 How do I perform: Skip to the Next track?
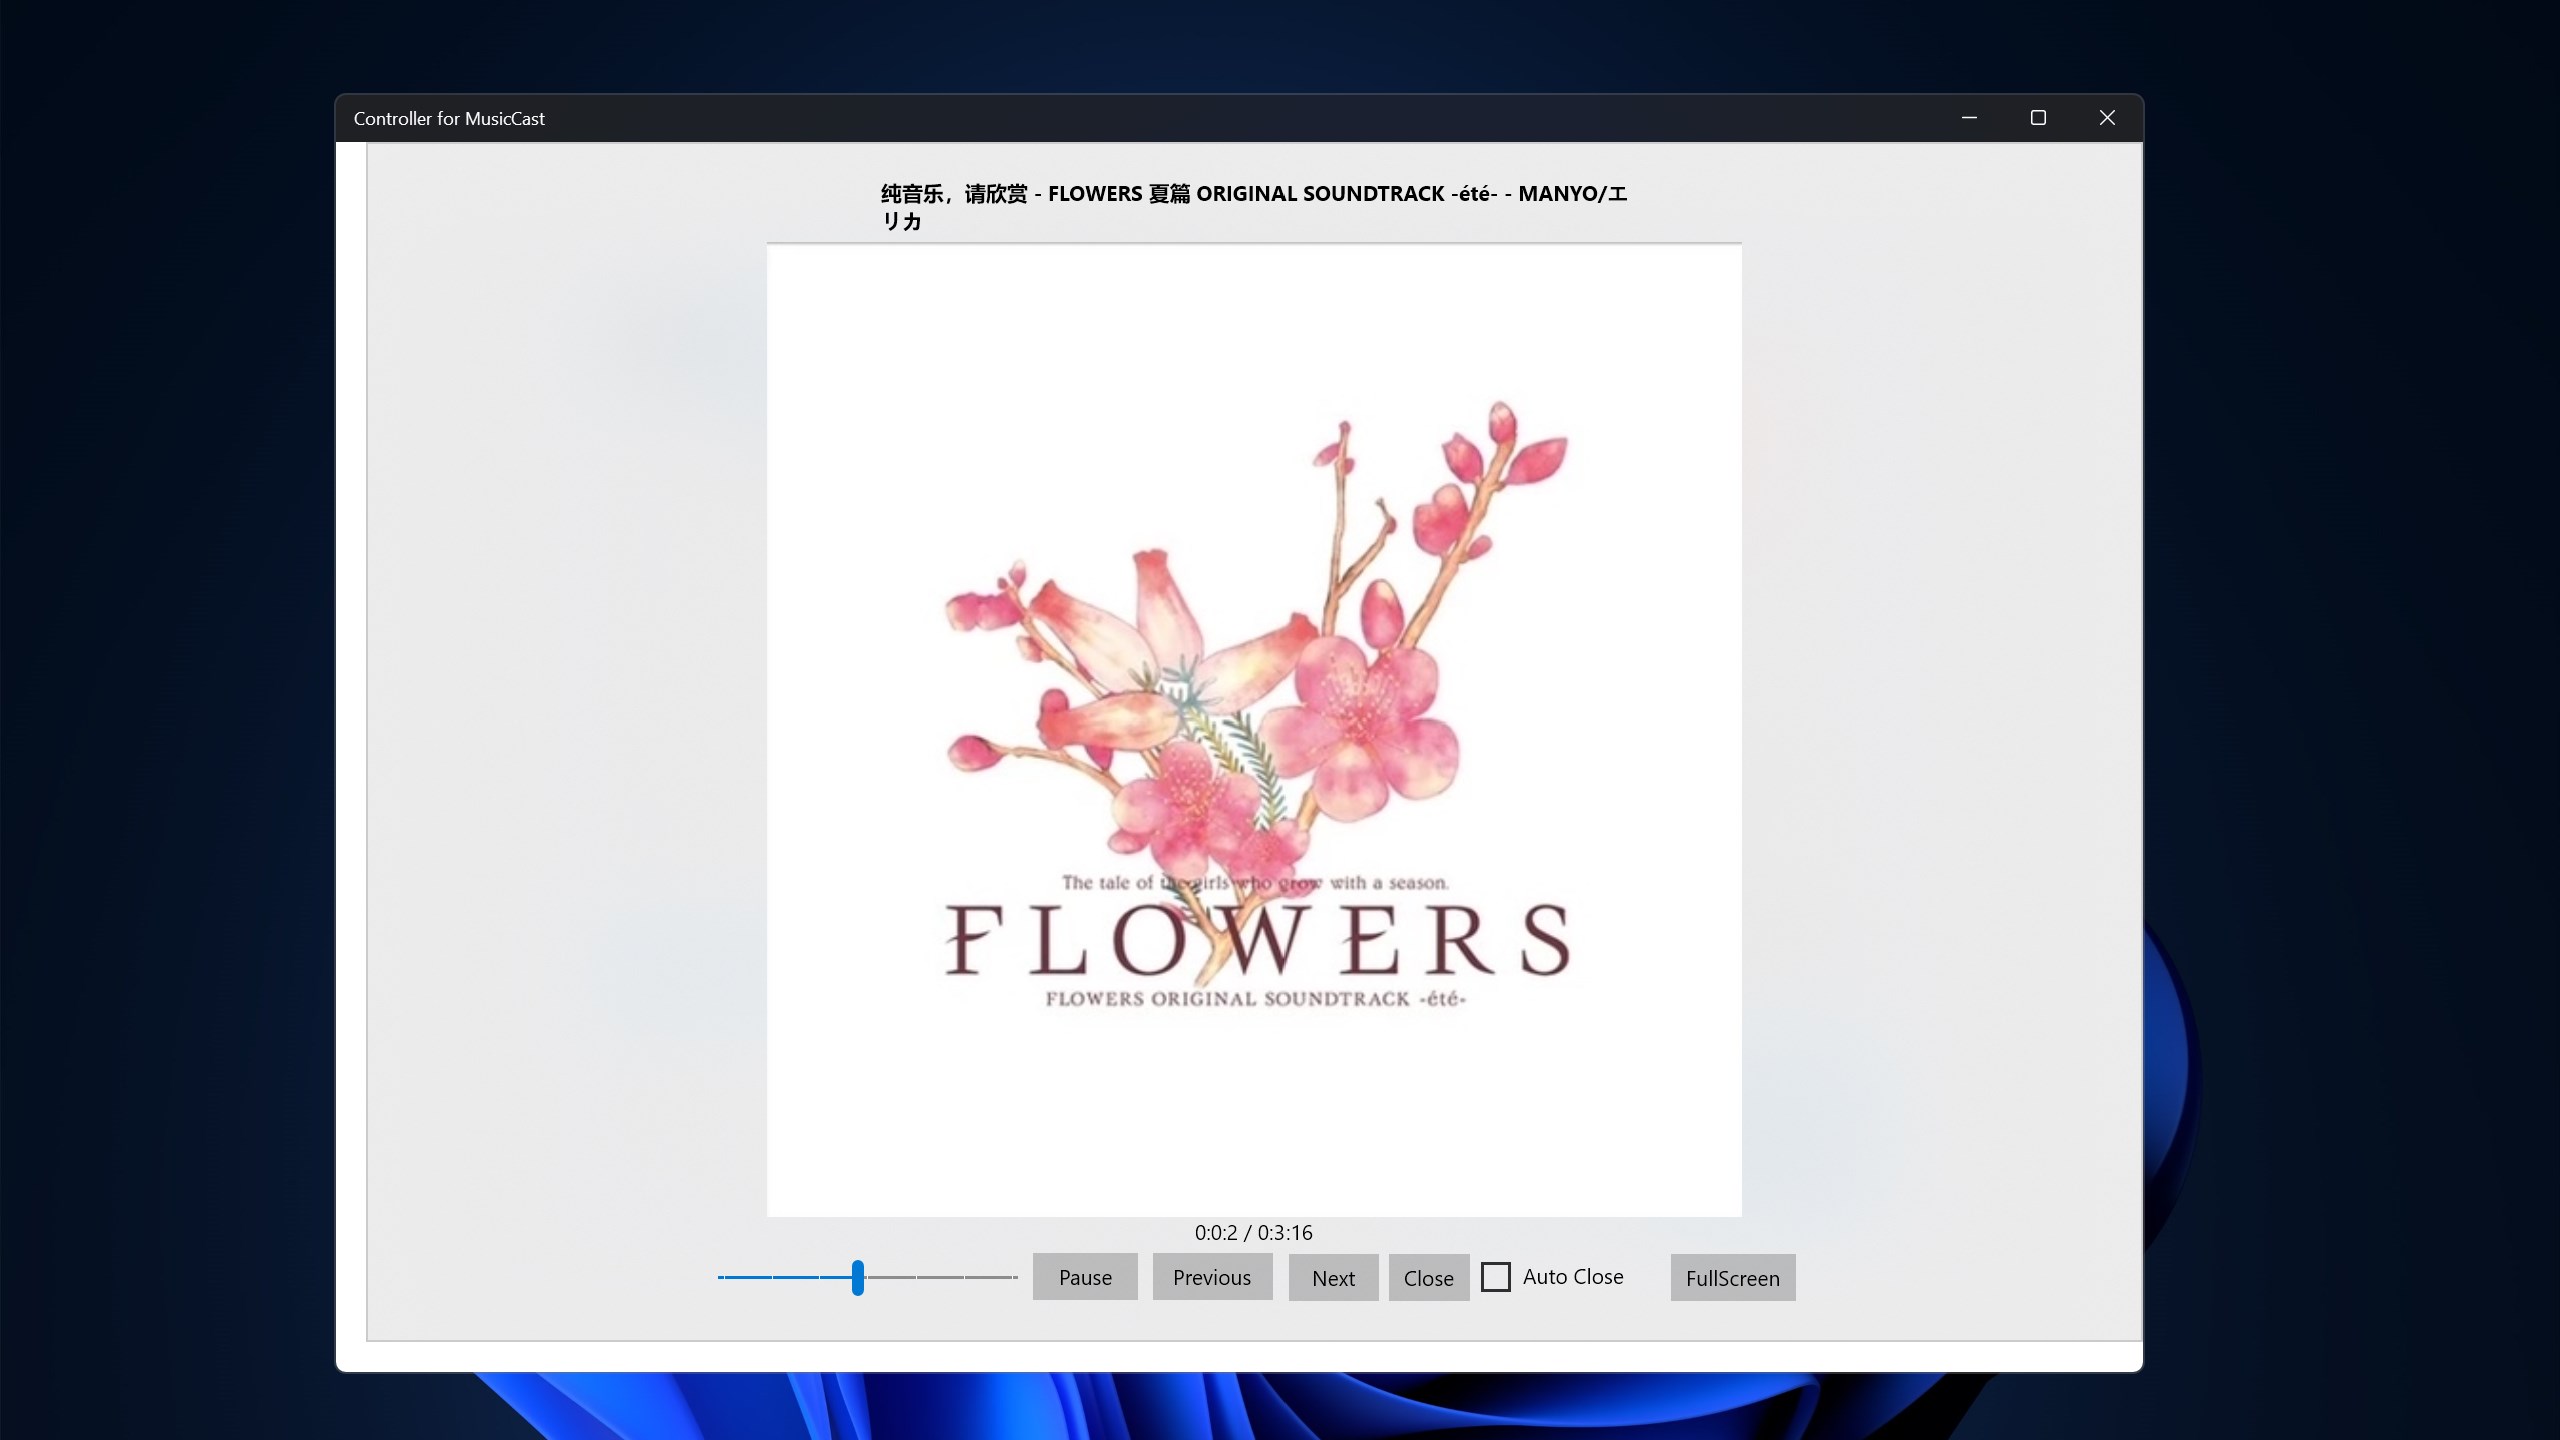tap(1333, 1278)
